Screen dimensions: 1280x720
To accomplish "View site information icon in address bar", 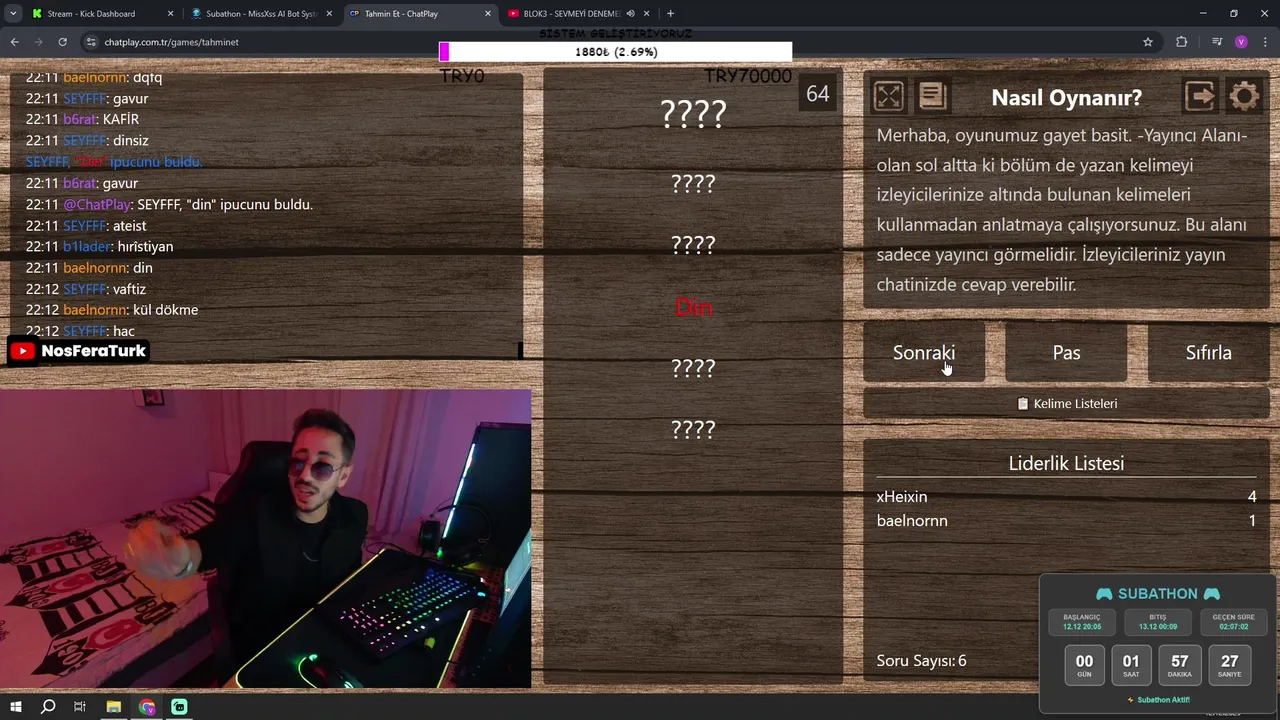I will click(x=91, y=42).
